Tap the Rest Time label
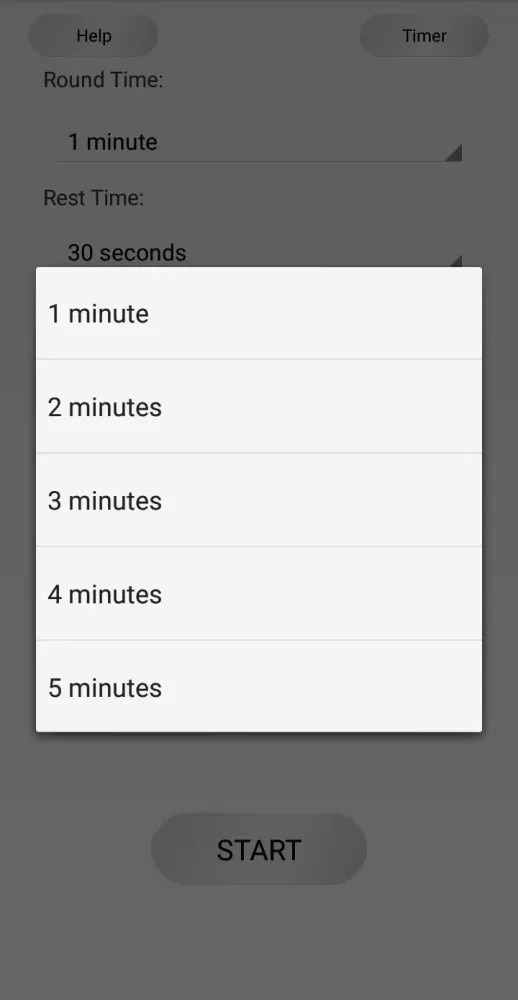Viewport: 518px width, 1000px height. 94,198
